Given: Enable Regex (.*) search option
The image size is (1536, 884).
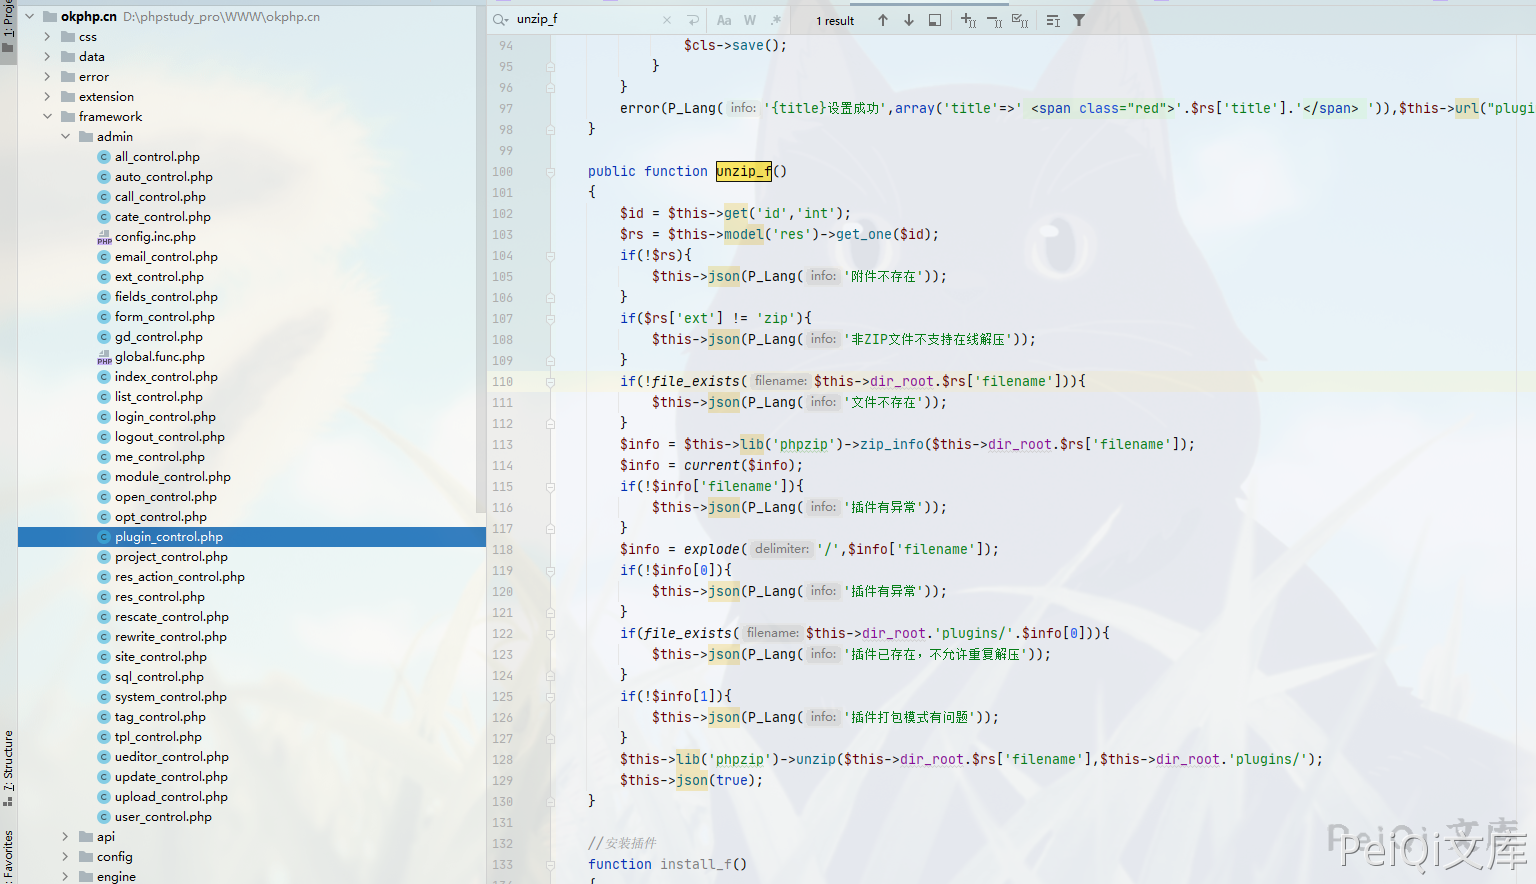Looking at the screenshot, I should point(775,20).
